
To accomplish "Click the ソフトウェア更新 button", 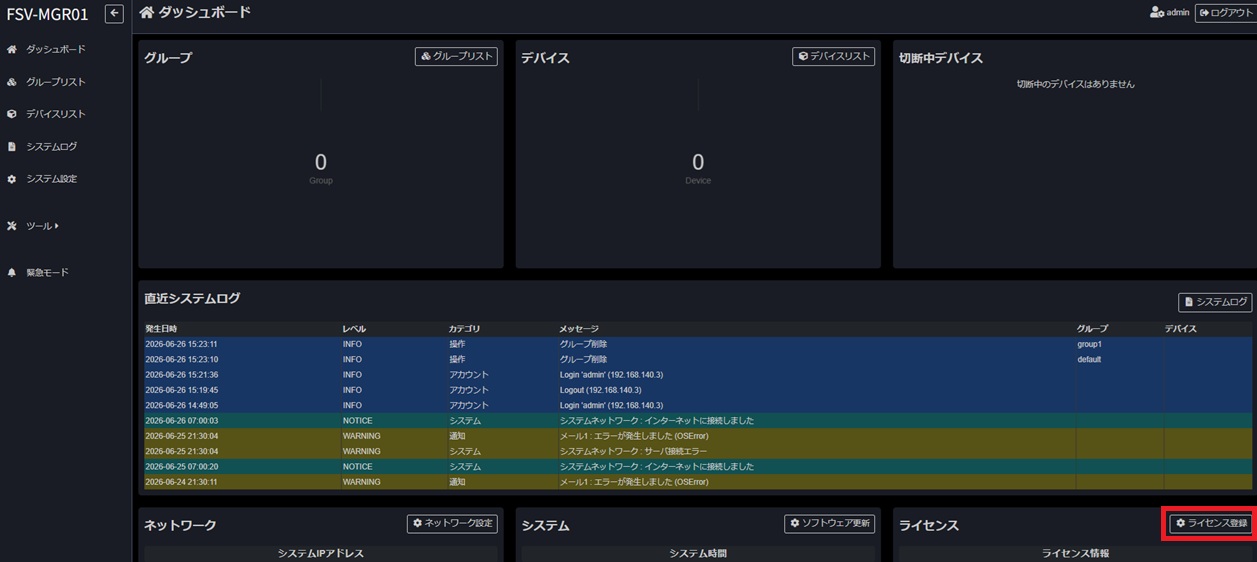I will pos(829,523).
